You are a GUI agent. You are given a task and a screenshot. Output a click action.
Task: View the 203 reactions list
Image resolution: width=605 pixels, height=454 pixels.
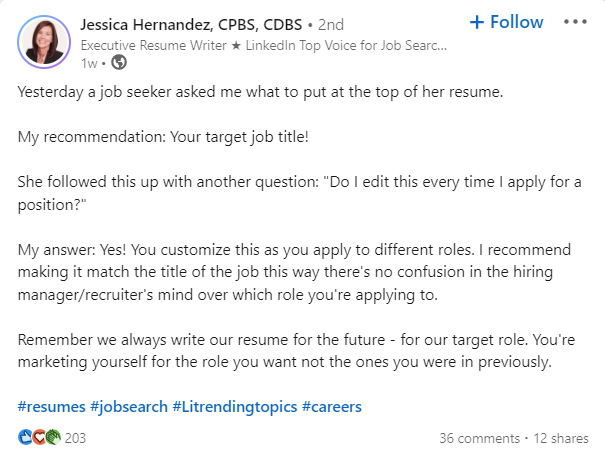pos(76,438)
